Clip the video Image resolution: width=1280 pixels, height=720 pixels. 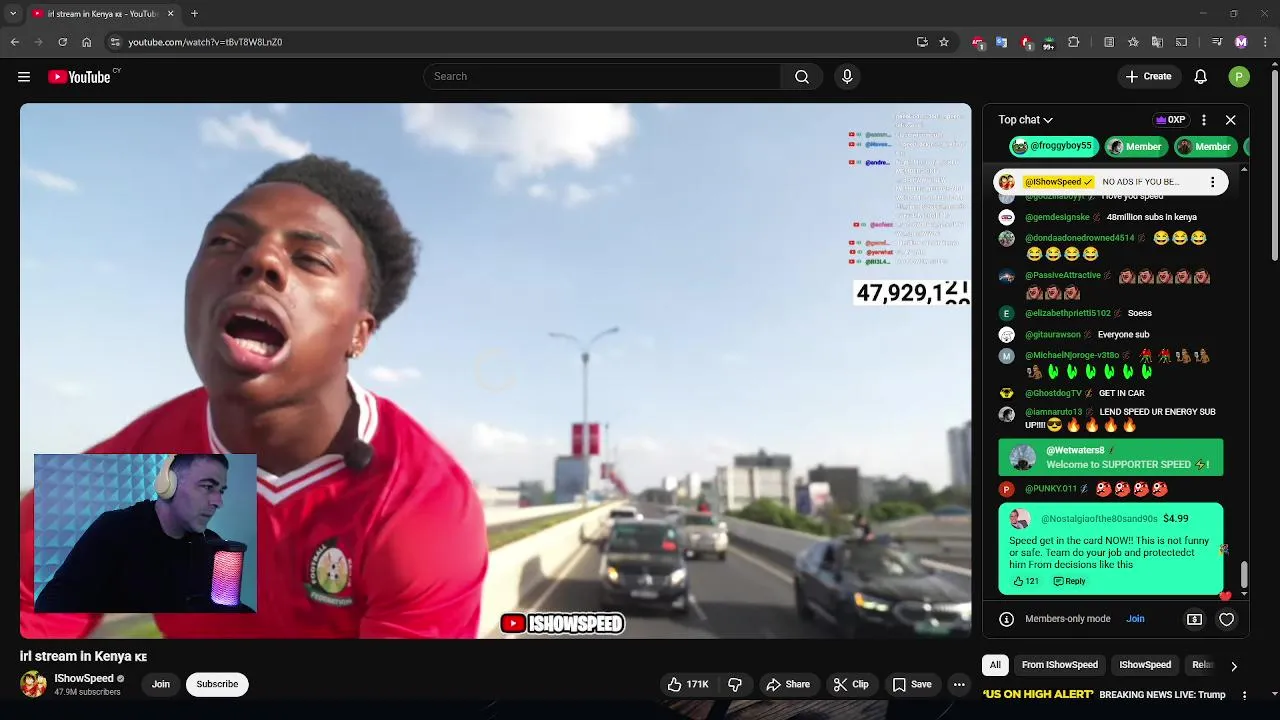point(851,685)
